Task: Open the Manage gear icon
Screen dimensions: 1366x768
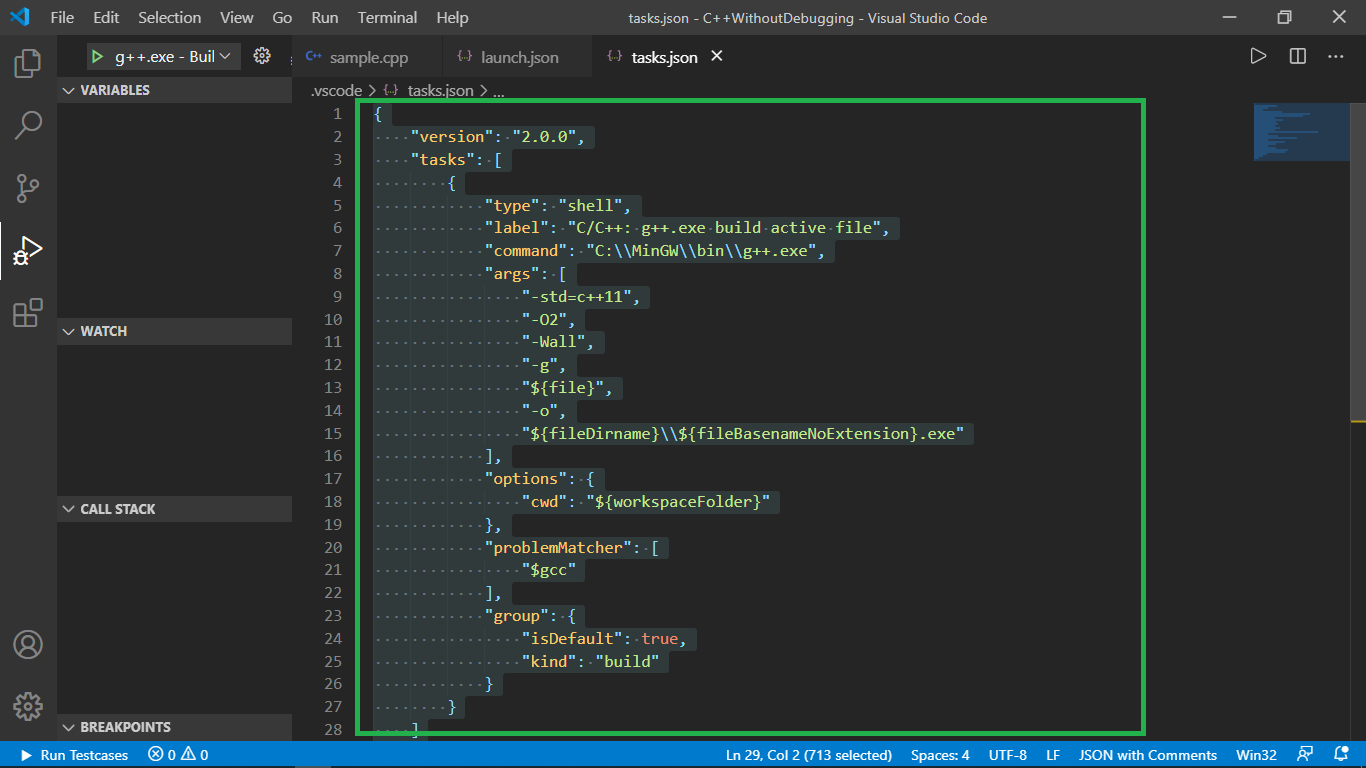Action: point(28,706)
